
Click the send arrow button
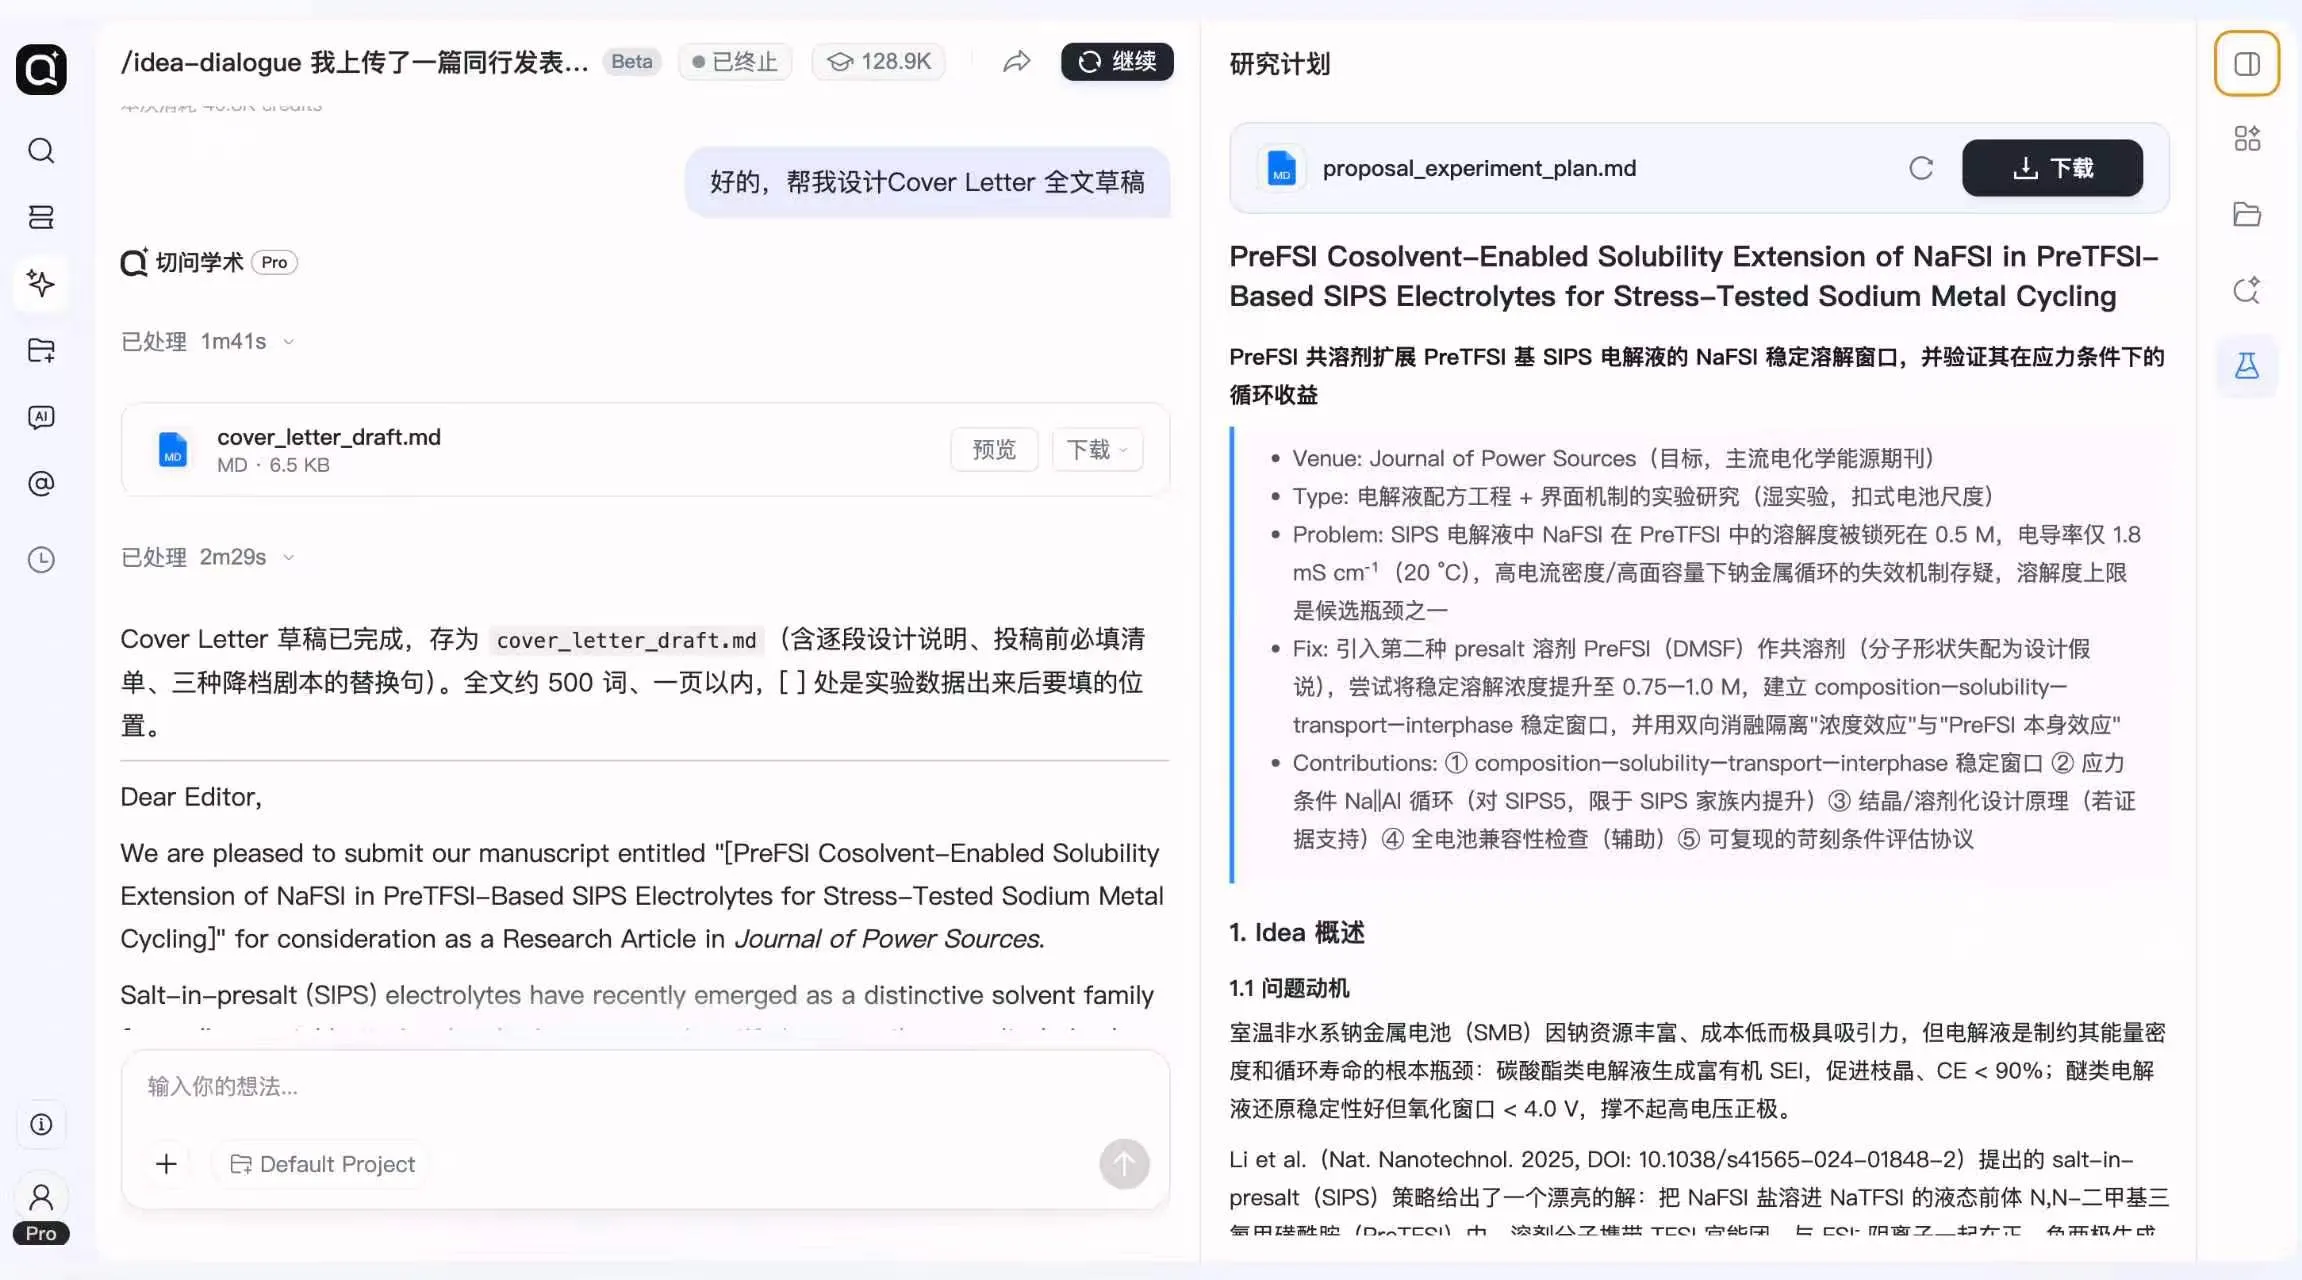(x=1124, y=1164)
